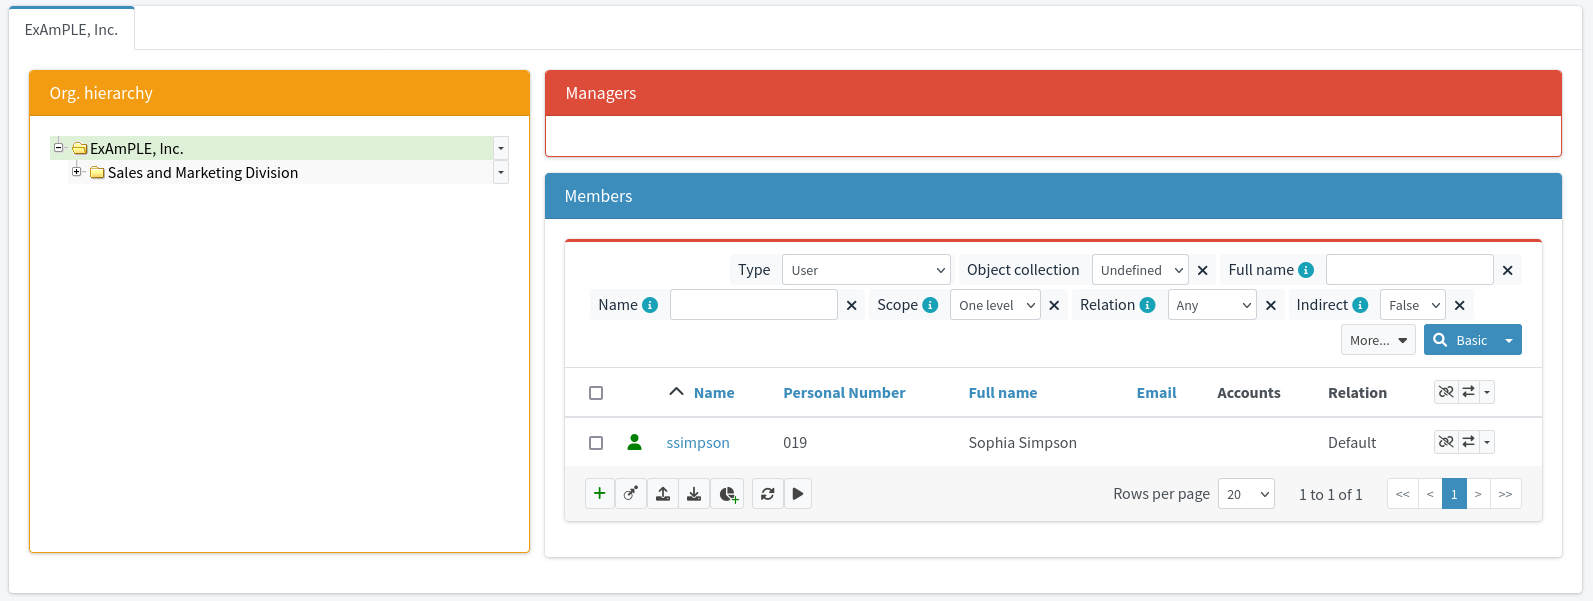
Task: Click the green plus add member icon
Action: [599, 493]
